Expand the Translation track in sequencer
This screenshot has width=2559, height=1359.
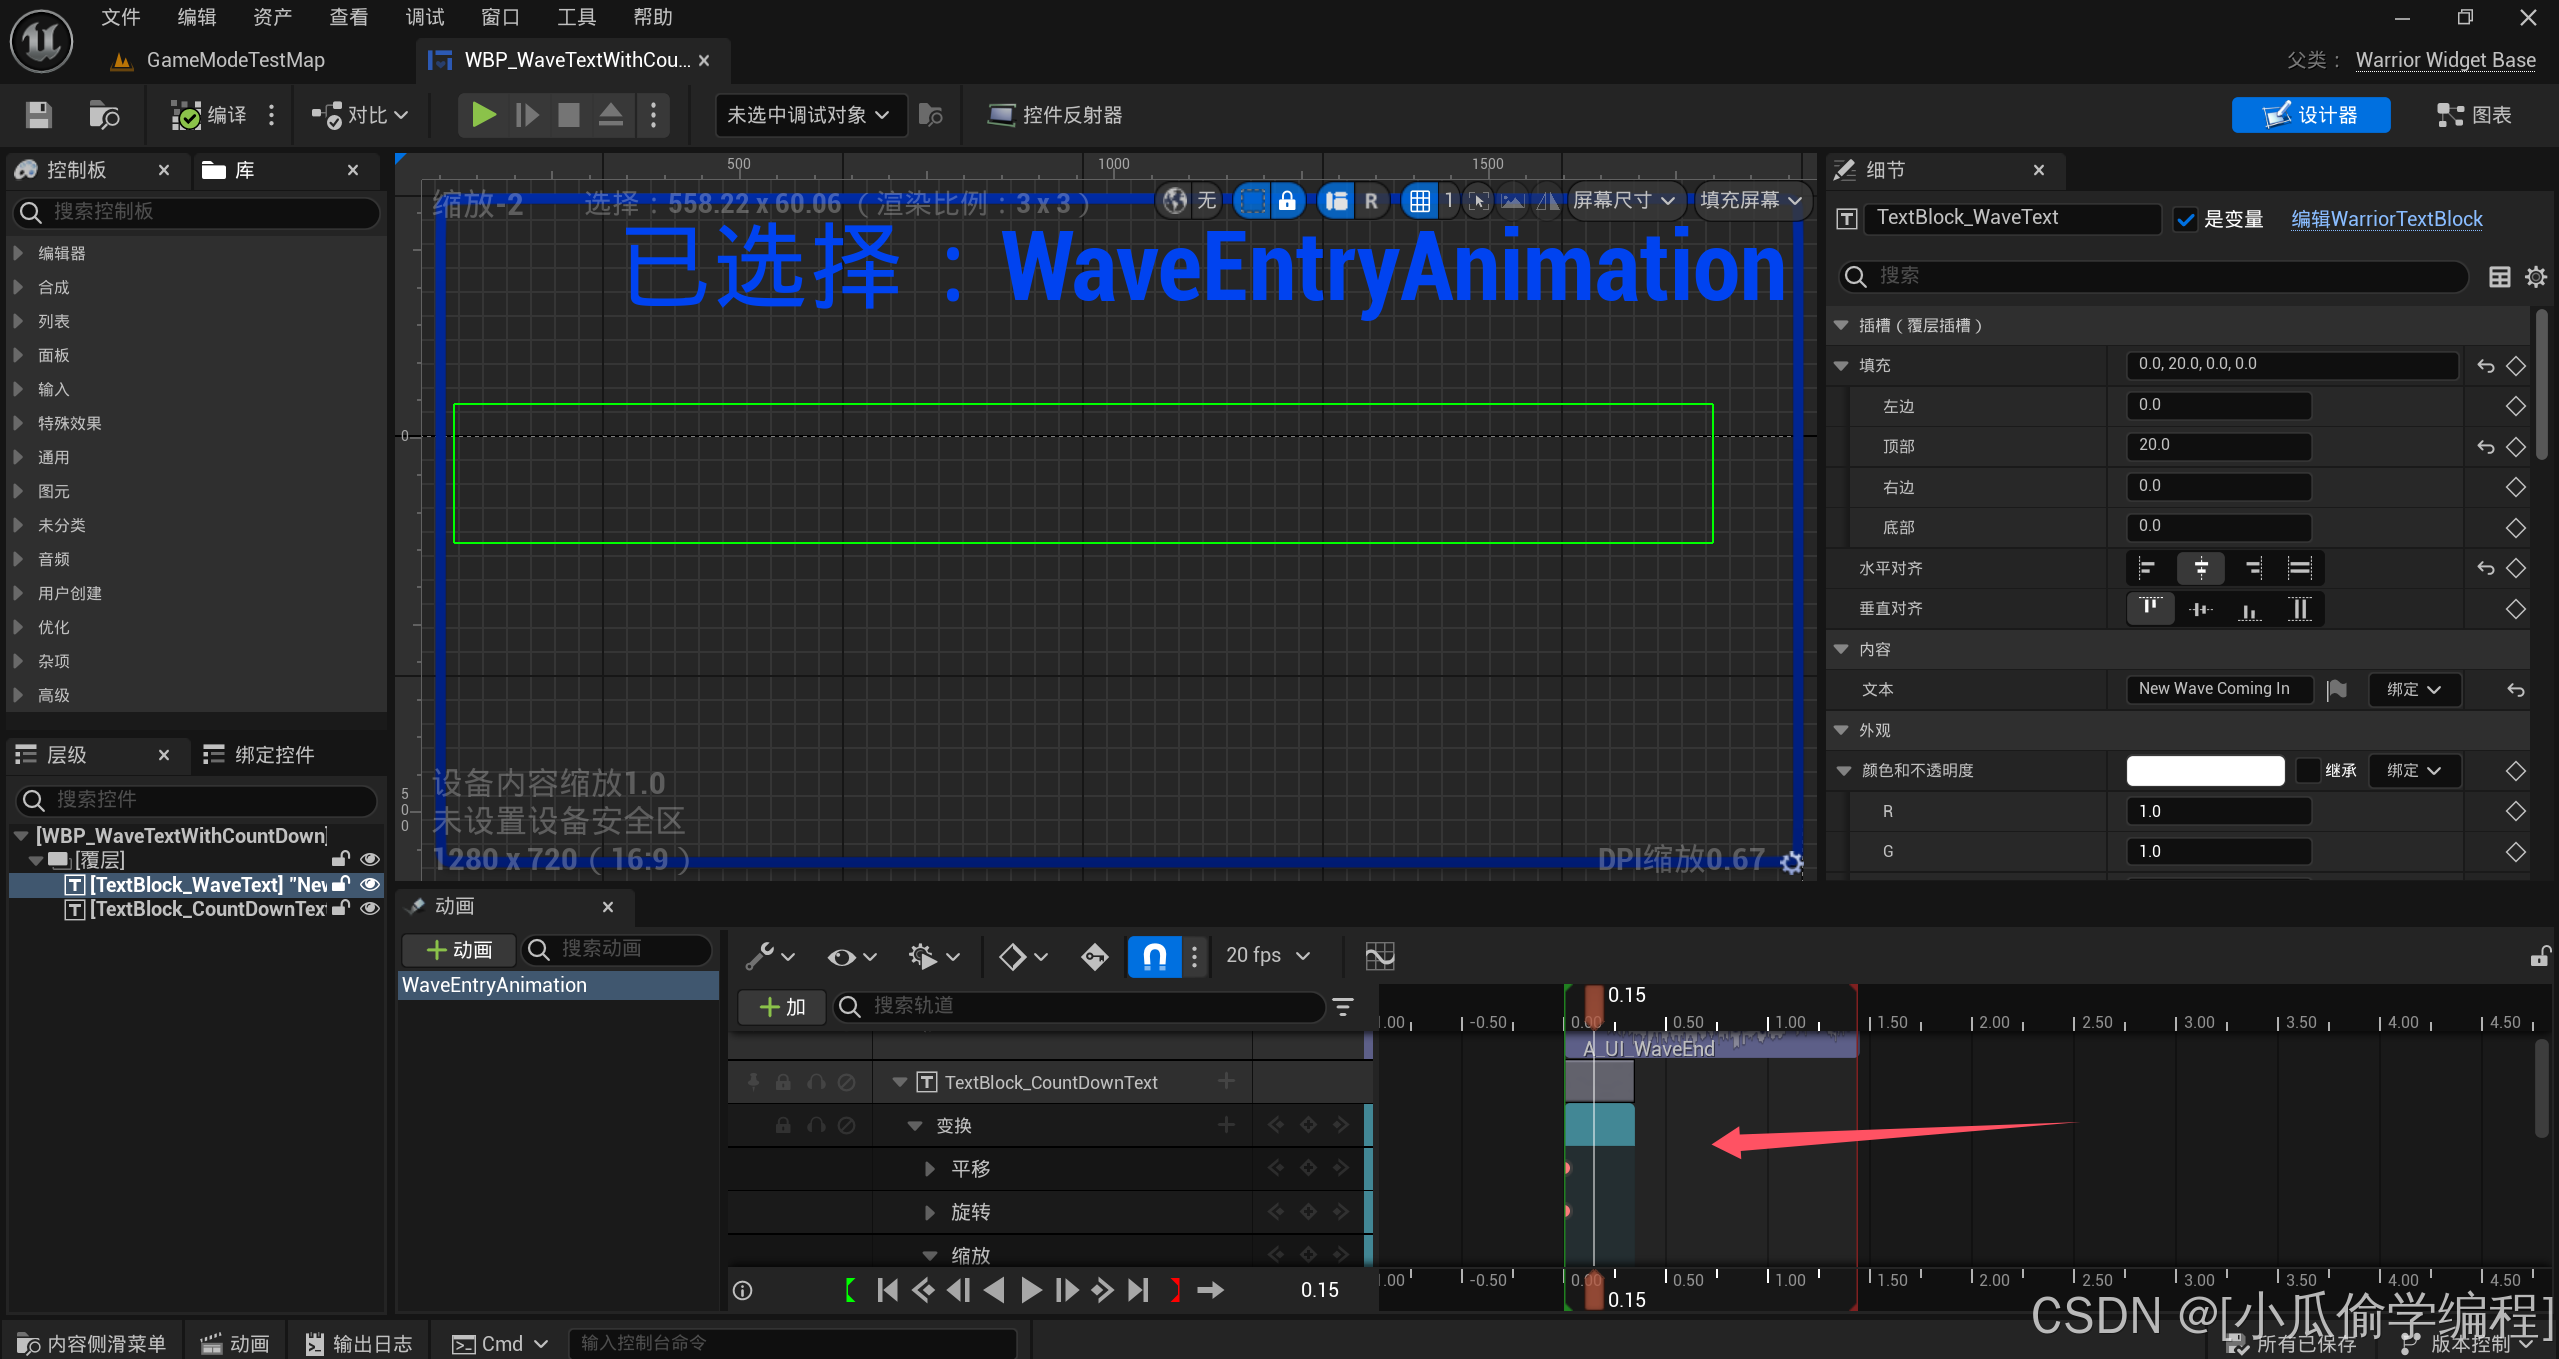tap(930, 1169)
